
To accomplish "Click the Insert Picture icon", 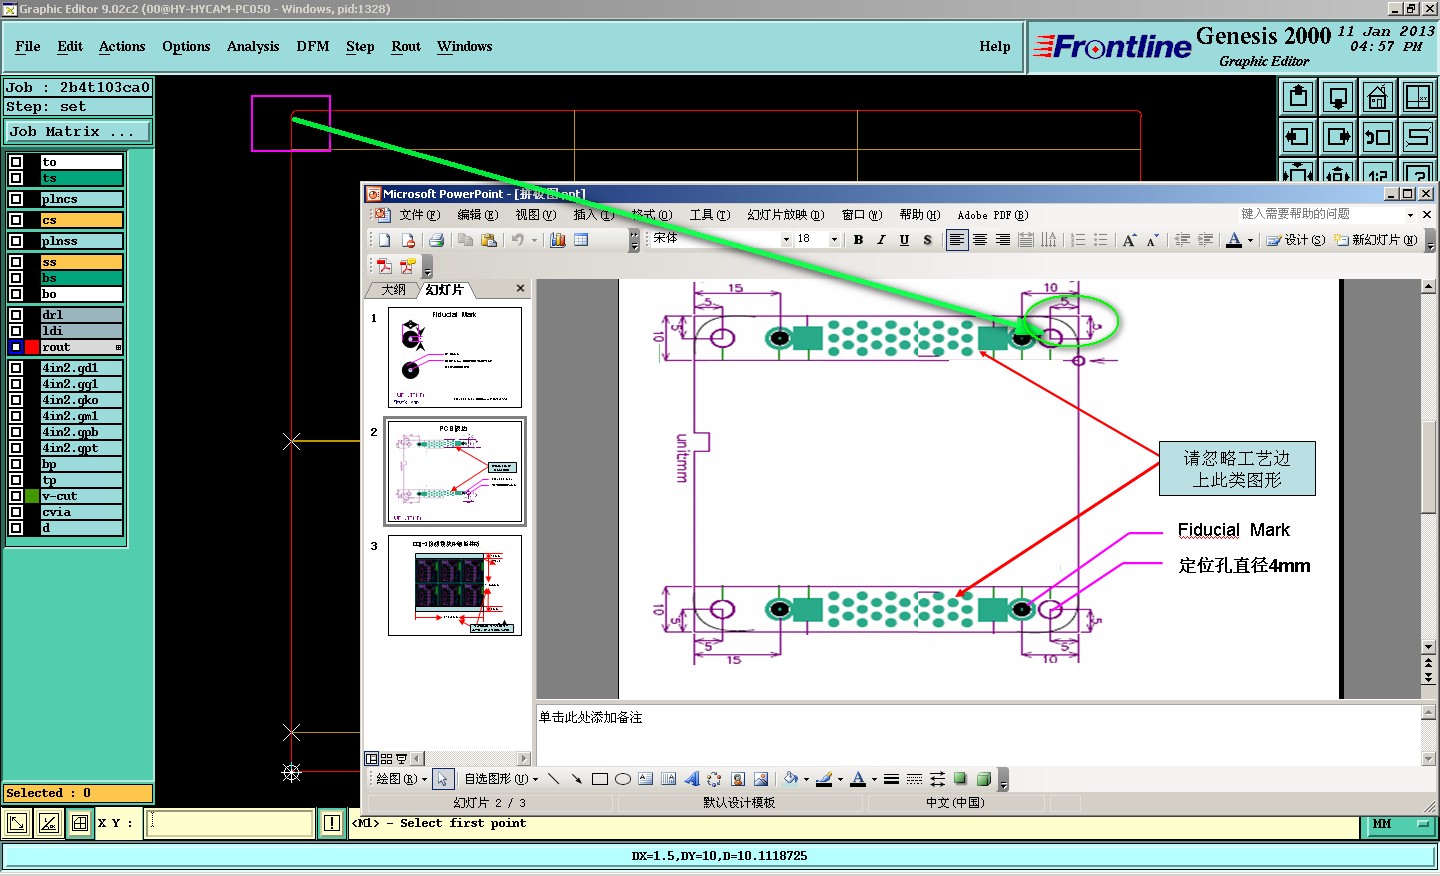I will [x=761, y=779].
